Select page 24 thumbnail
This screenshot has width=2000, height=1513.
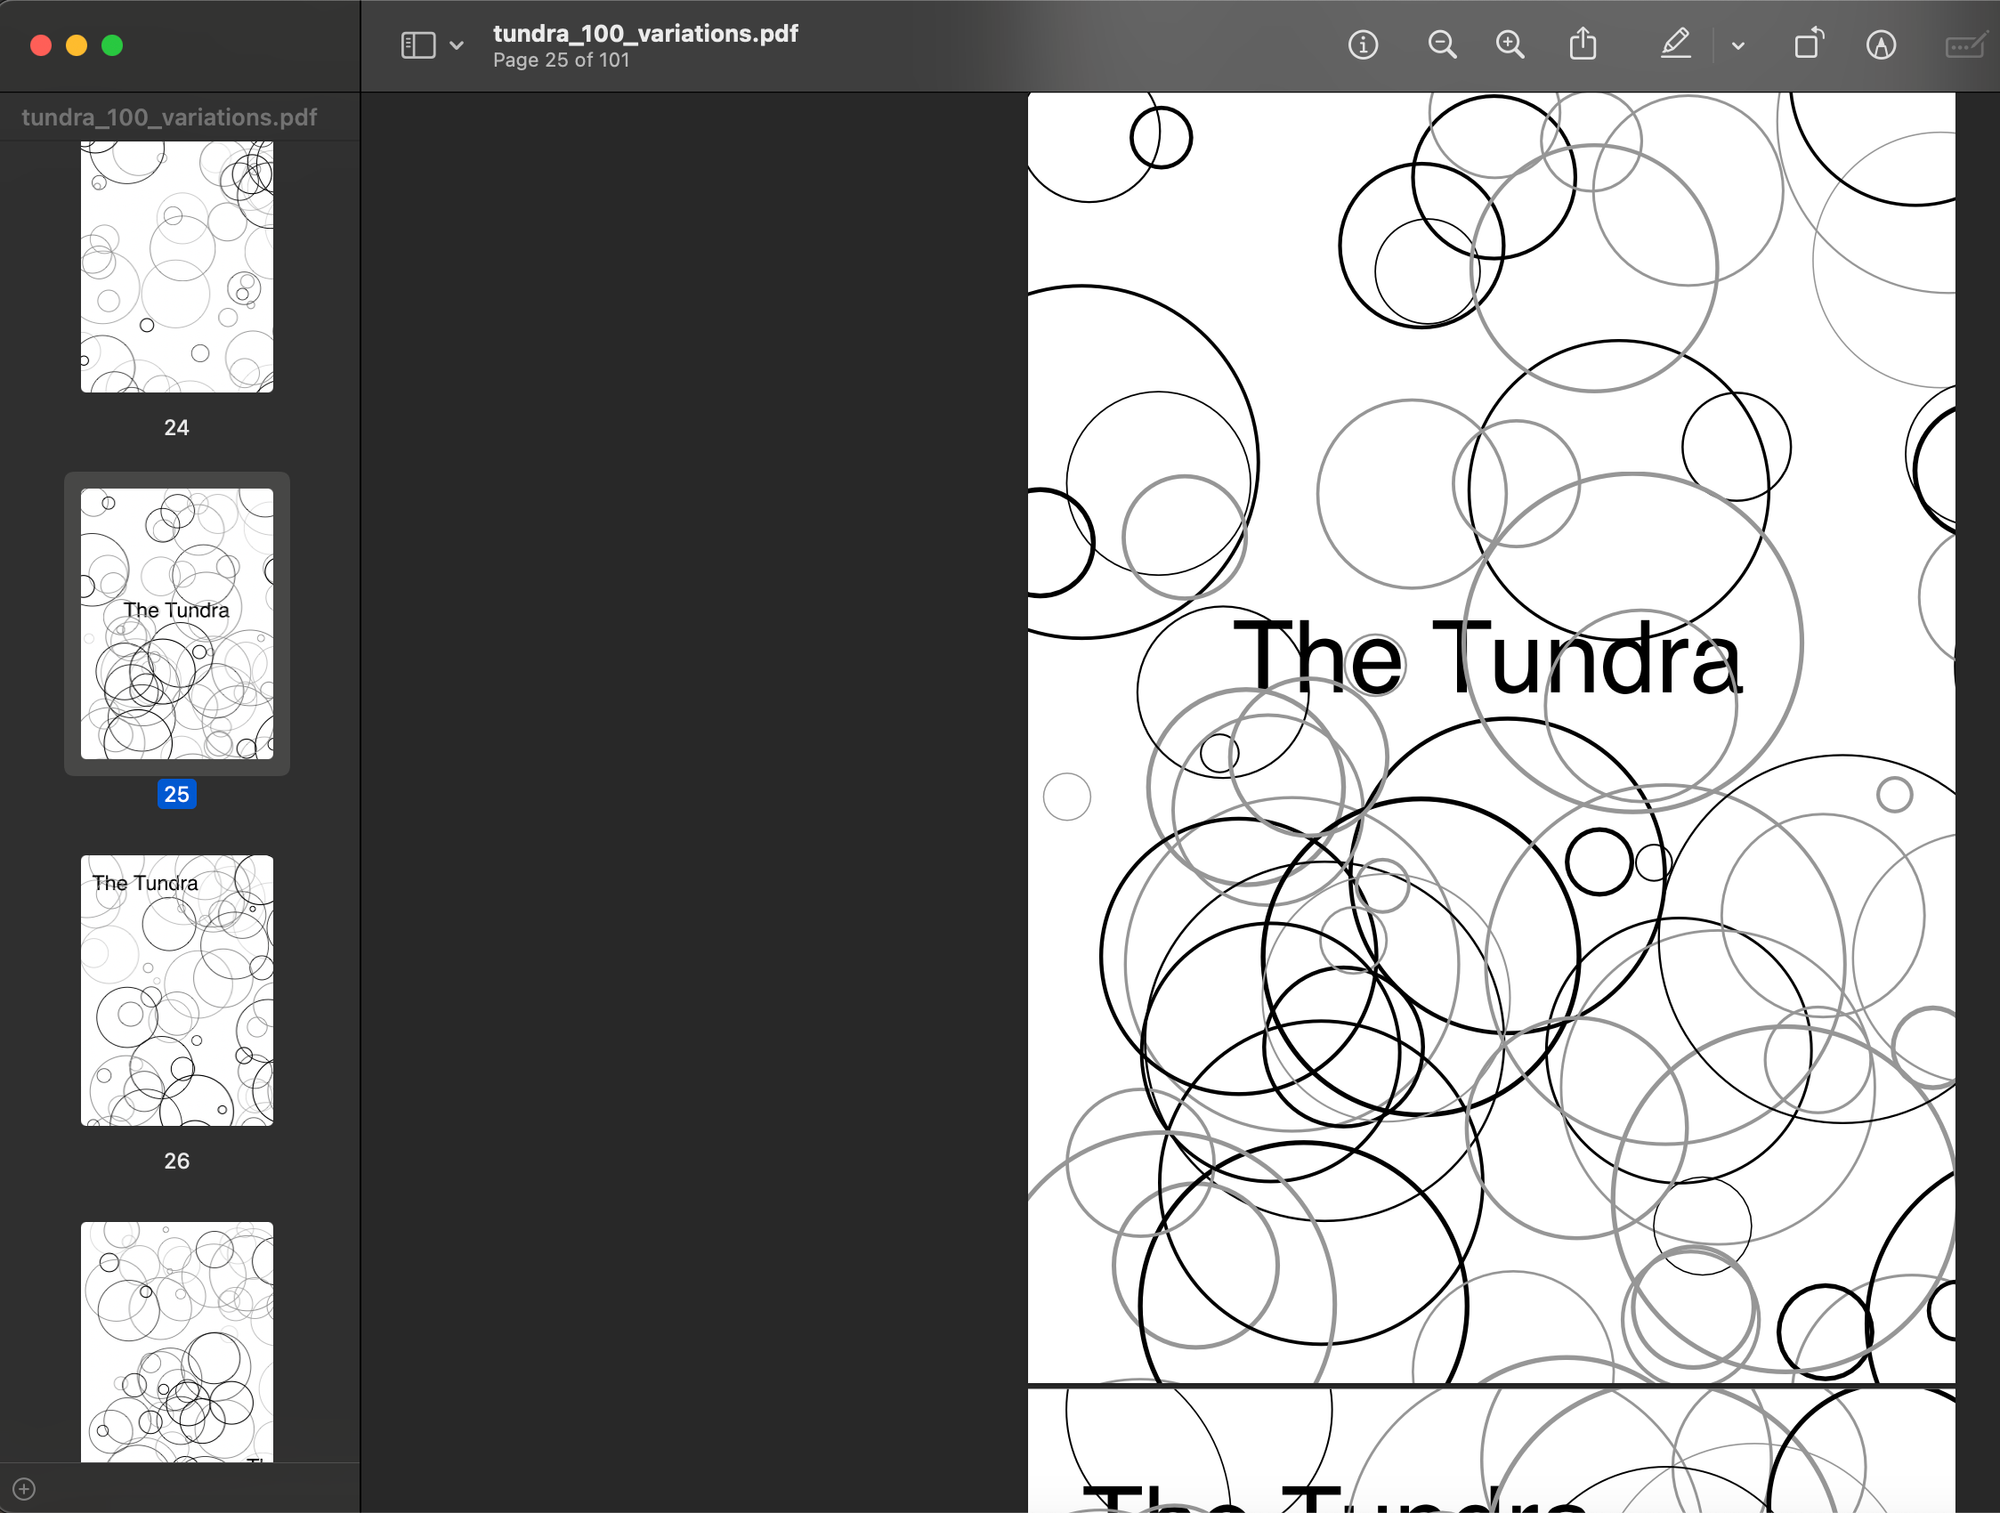pyautogui.click(x=177, y=267)
